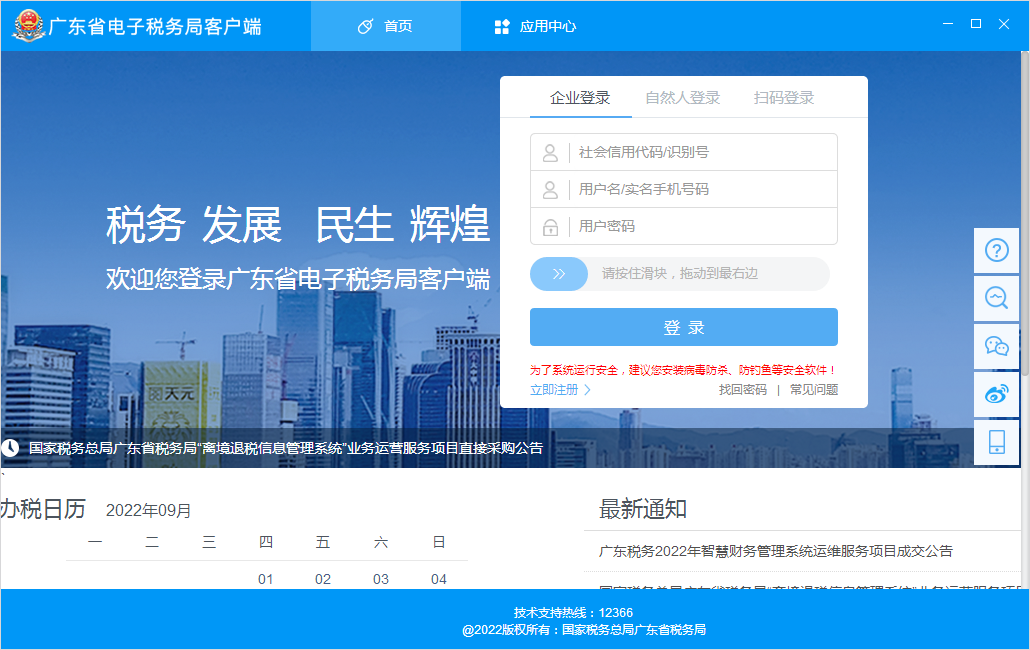Select calendar date 04
The height and width of the screenshot is (650, 1030).
439,579
